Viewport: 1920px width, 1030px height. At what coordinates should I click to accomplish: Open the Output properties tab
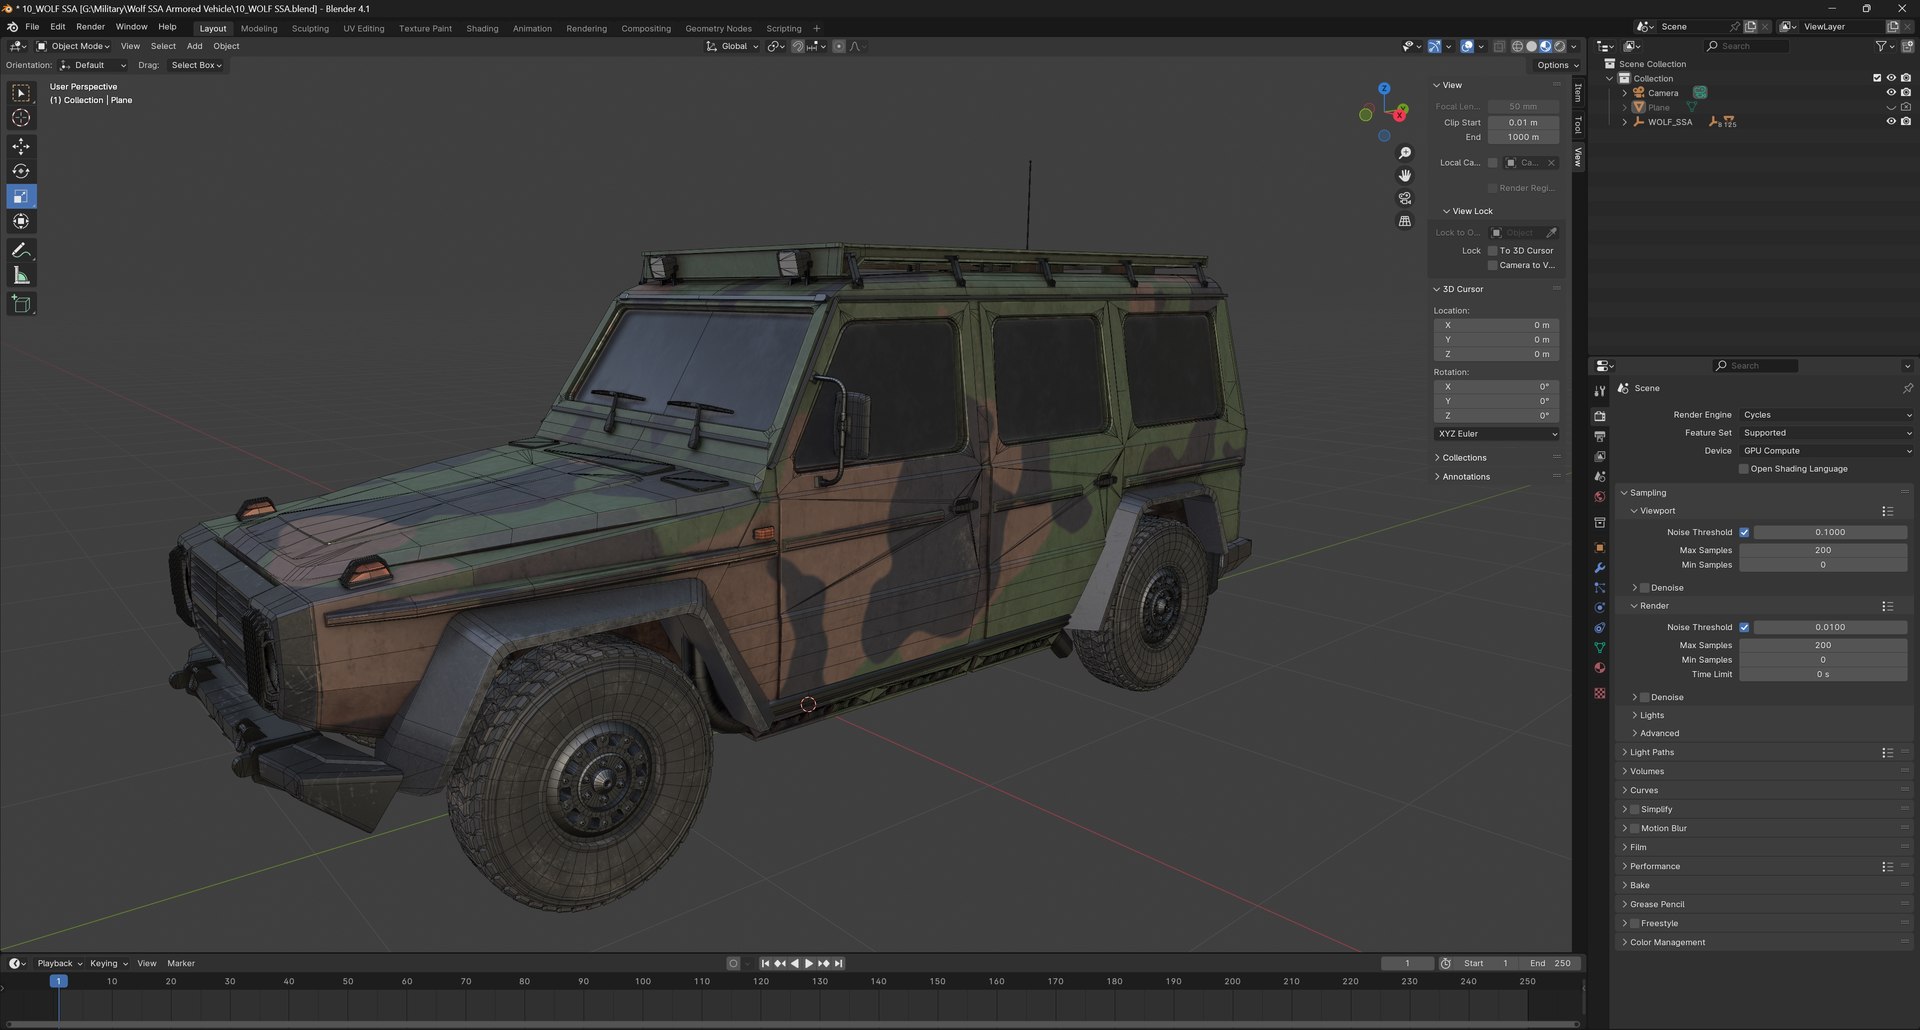pos(1599,436)
